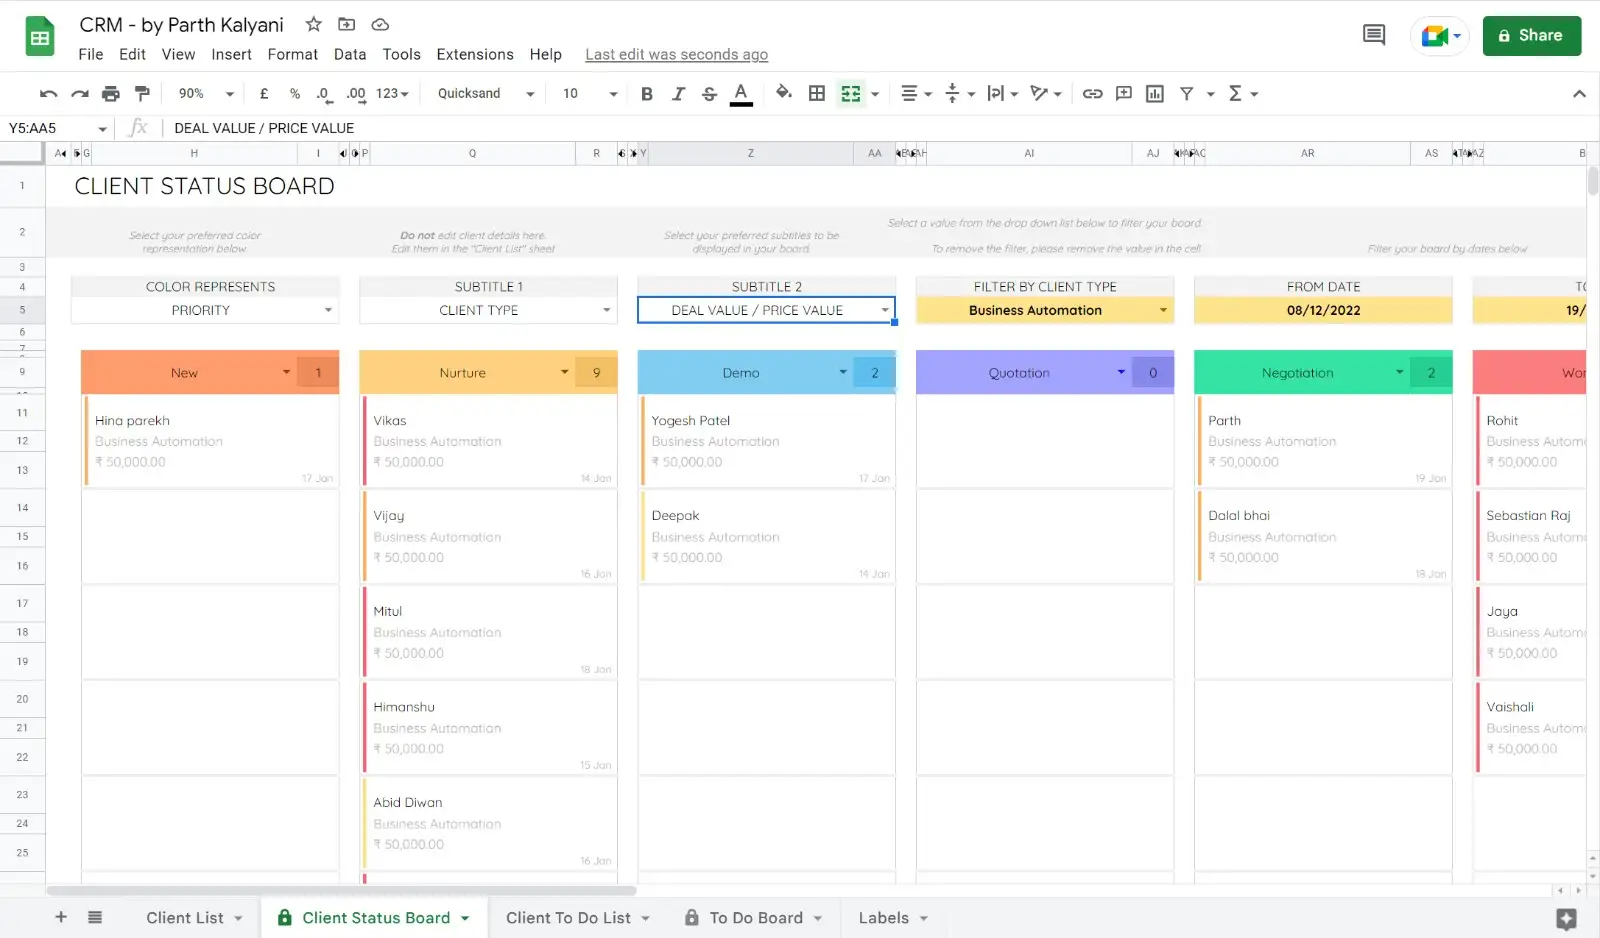Open the File menu
This screenshot has height=938, width=1600.
(91, 55)
